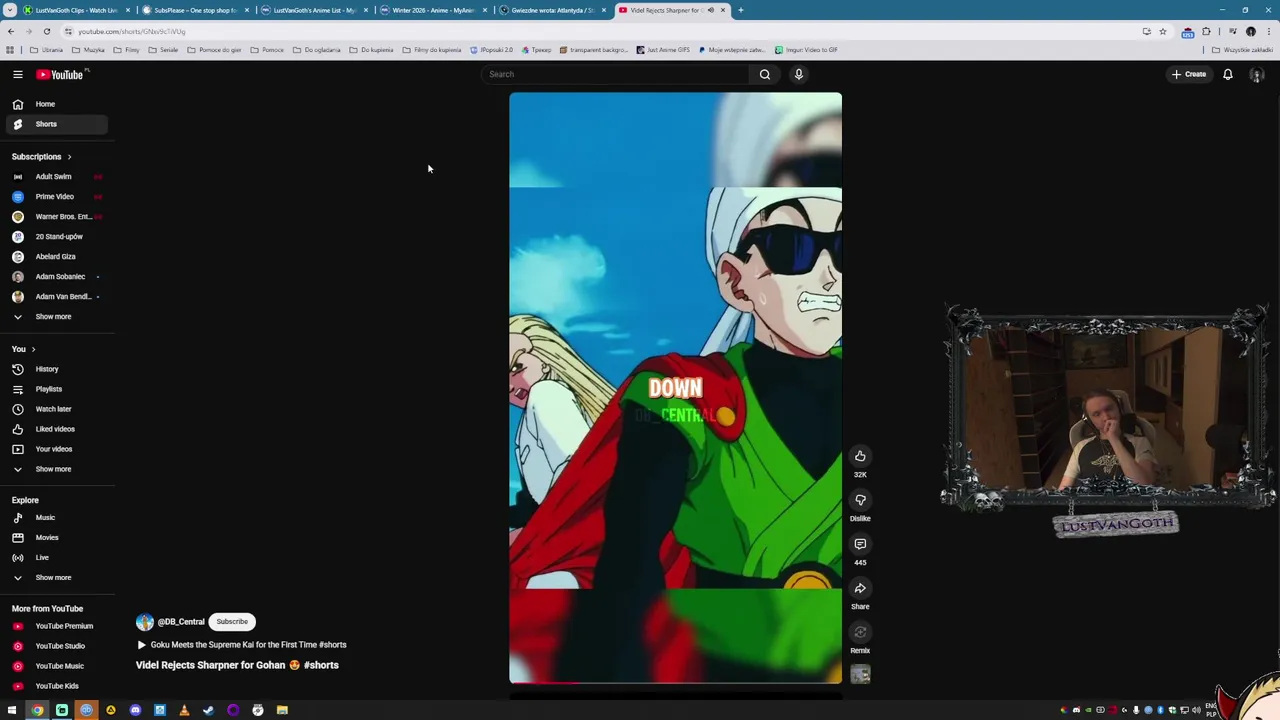
Task: Open Liked videos
Action: click(x=57, y=429)
